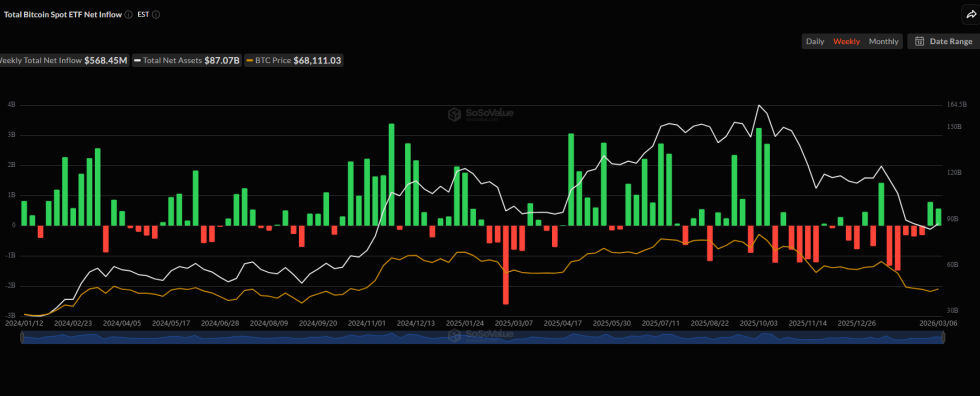
Task: Click the last green bar at 2026/03/06
Action: (938, 217)
